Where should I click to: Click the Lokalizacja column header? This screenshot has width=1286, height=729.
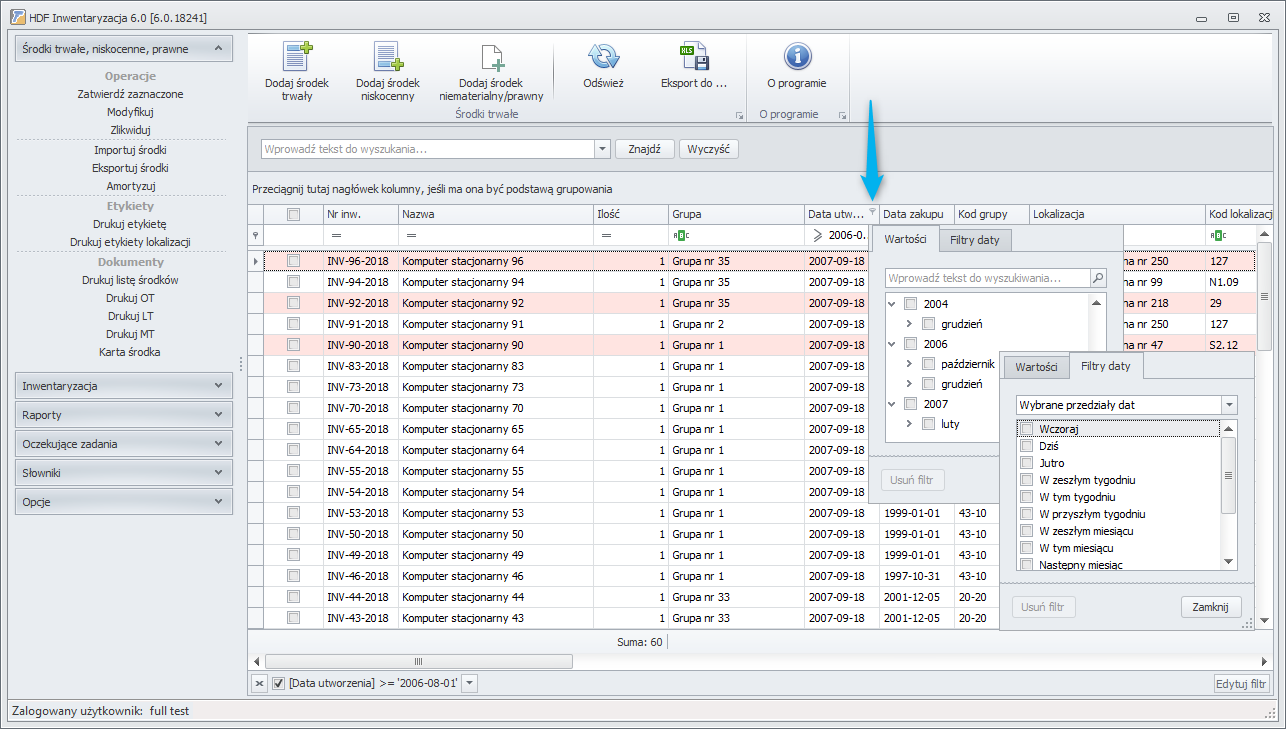coord(1116,214)
